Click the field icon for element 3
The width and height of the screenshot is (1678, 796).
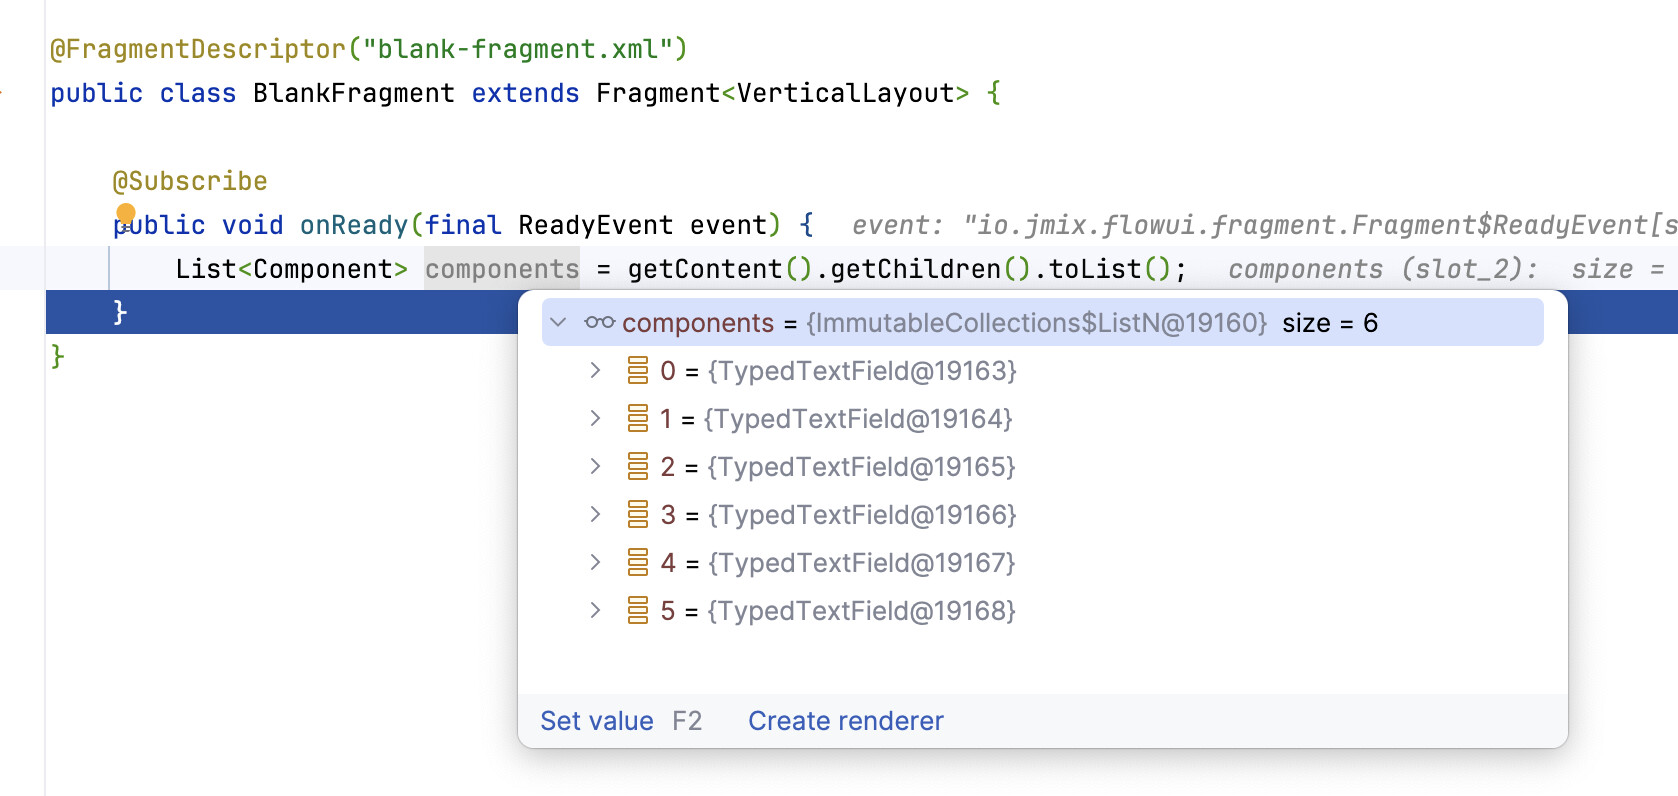click(638, 515)
